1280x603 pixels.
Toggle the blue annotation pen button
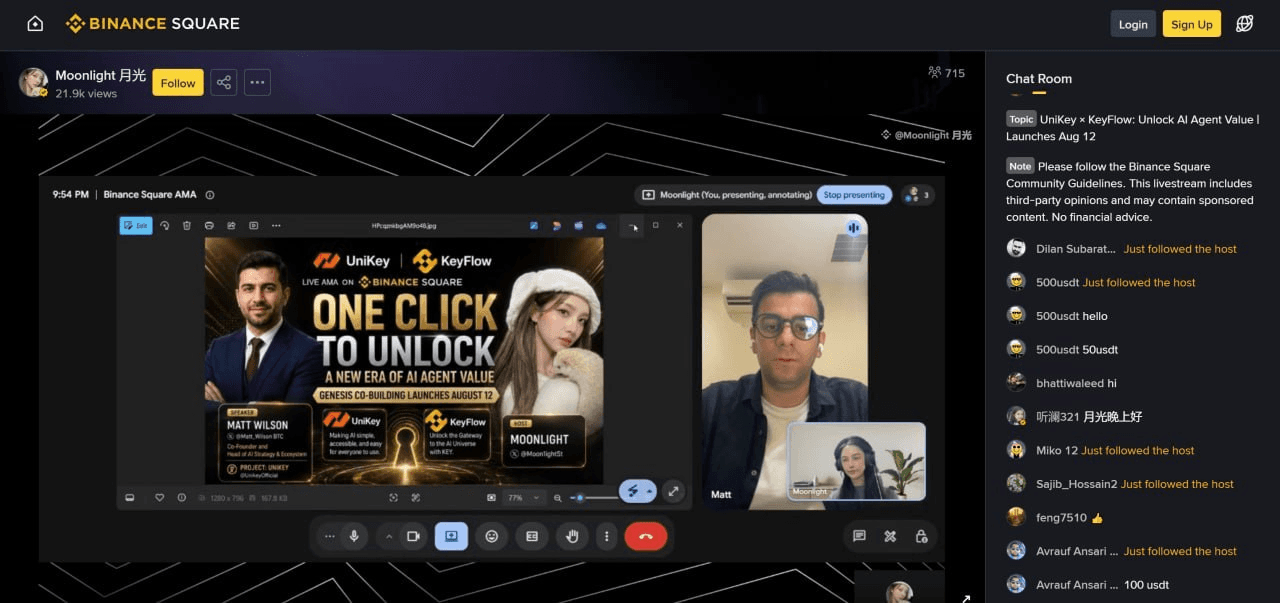(633, 491)
